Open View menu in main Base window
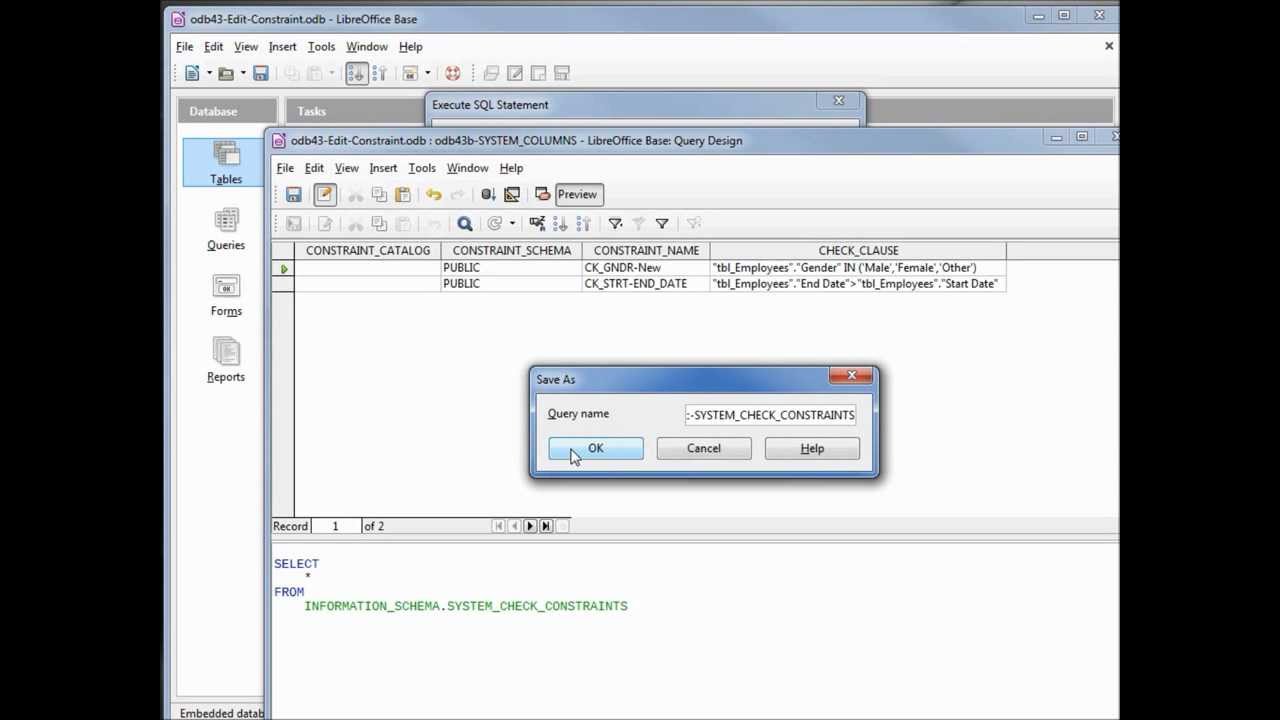Screen dimensions: 1280x720 246,46
